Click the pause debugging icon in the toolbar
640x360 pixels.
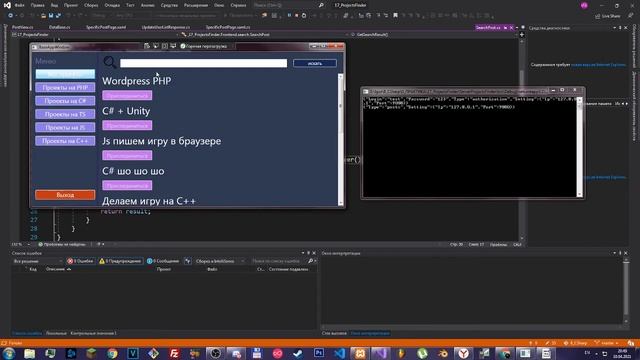[x=289, y=16]
